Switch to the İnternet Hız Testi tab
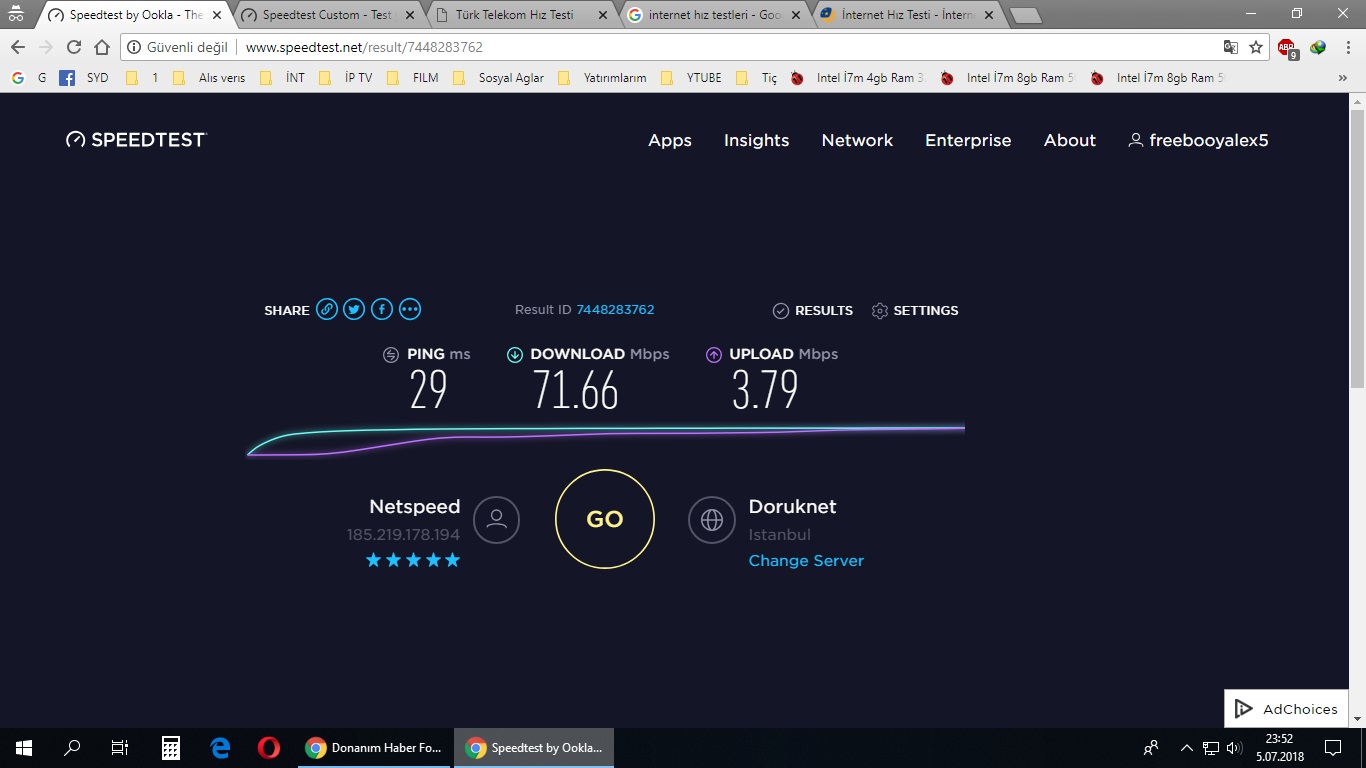The image size is (1366, 768). (908, 15)
